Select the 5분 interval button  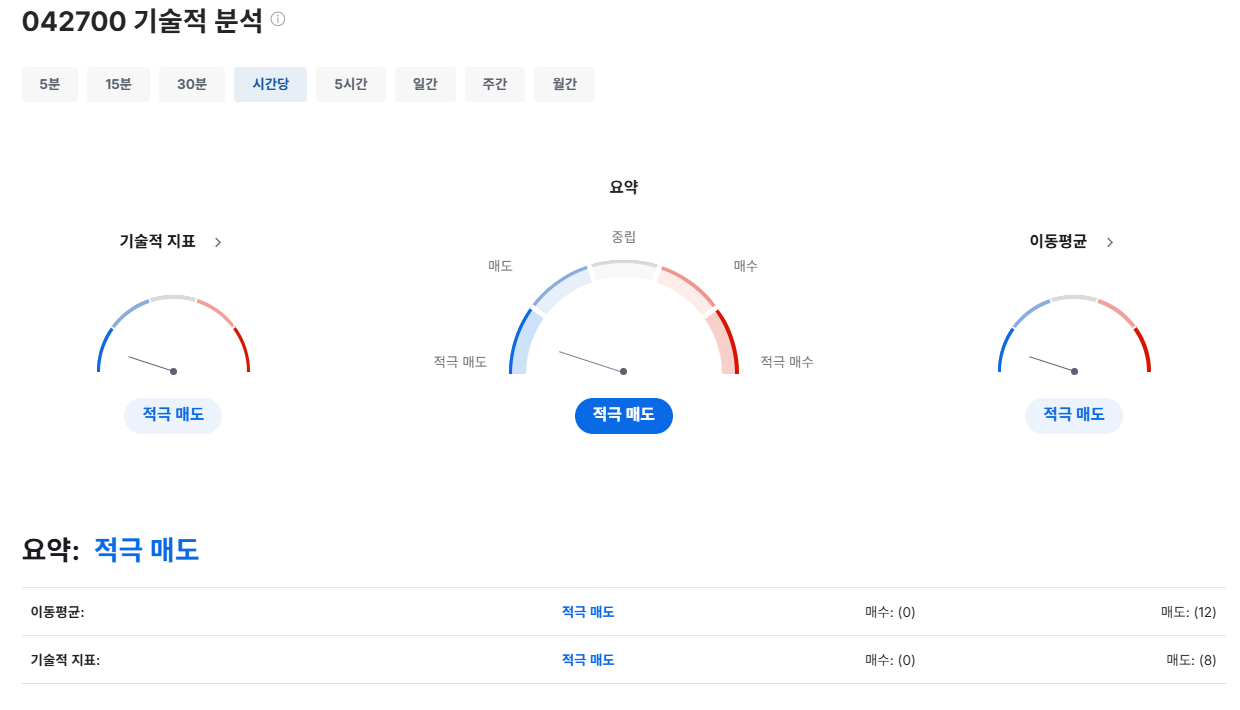point(49,84)
